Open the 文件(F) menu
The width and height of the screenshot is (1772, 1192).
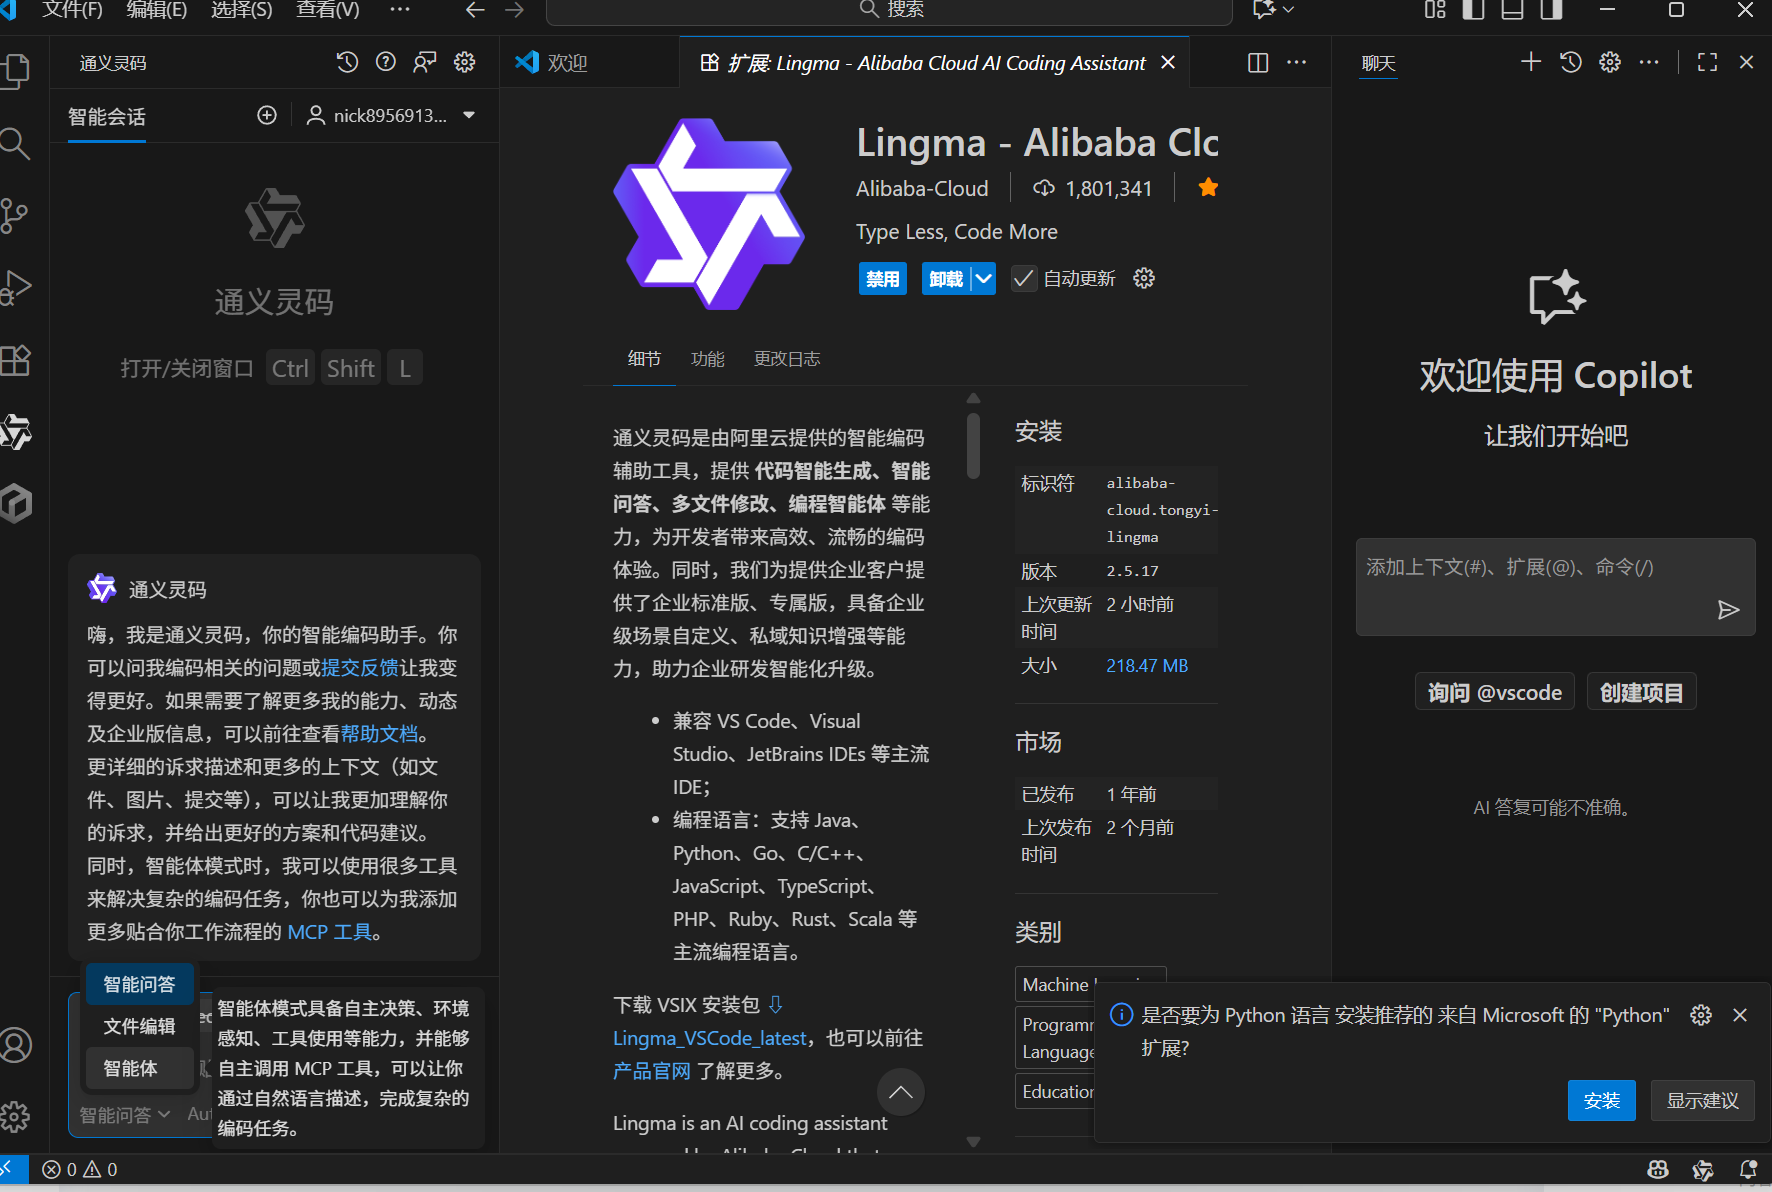tap(72, 10)
